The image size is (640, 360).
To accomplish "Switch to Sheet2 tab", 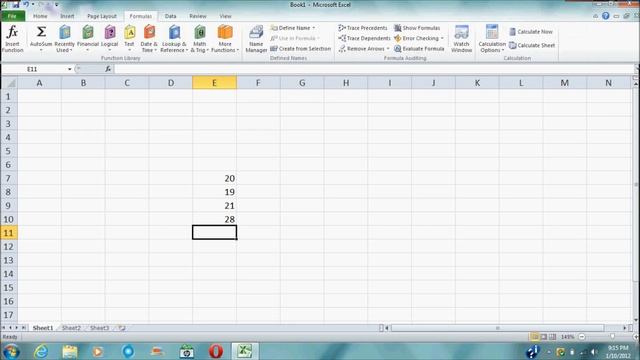I will tap(71, 328).
